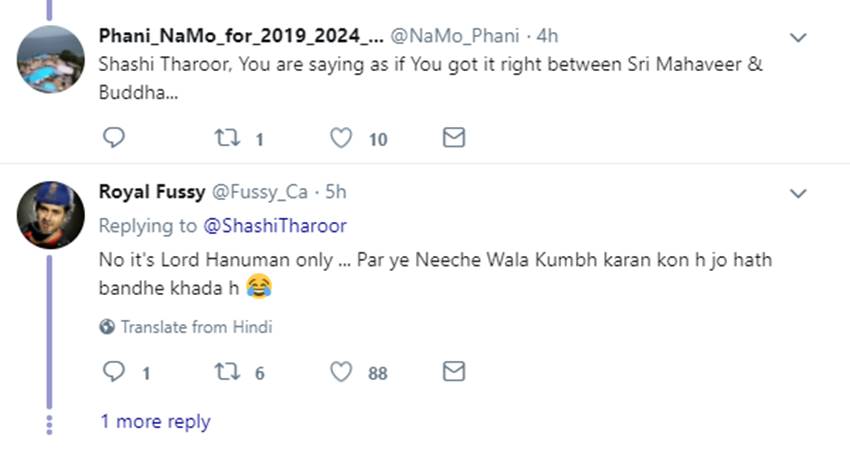This screenshot has height=455, width=850.
Task: Like the tweet with 88 likes
Action: [342, 372]
